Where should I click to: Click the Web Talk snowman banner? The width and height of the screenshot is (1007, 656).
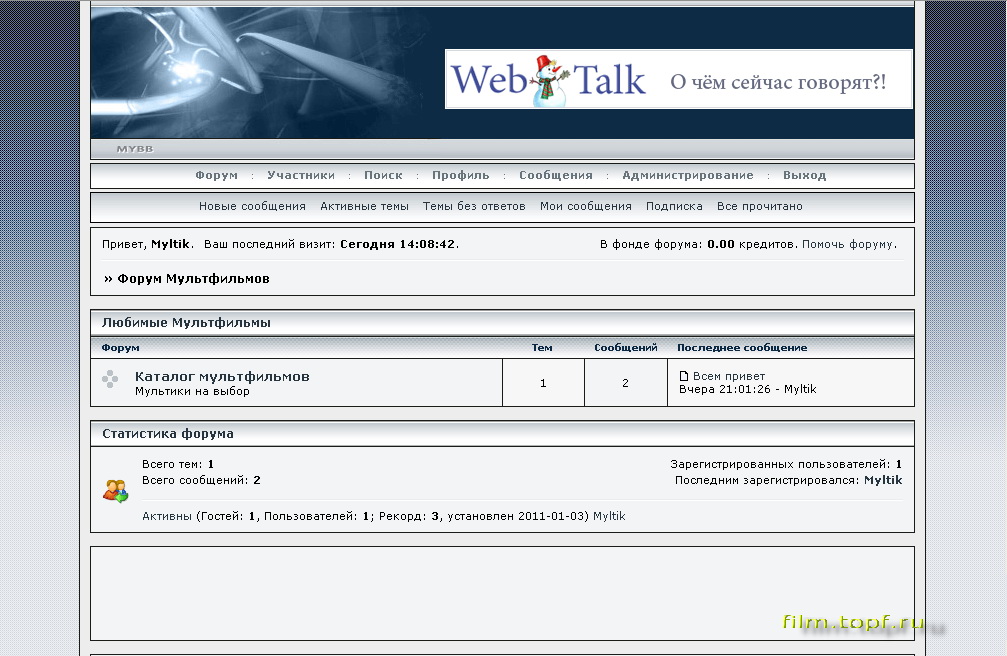pyautogui.click(x=678, y=79)
